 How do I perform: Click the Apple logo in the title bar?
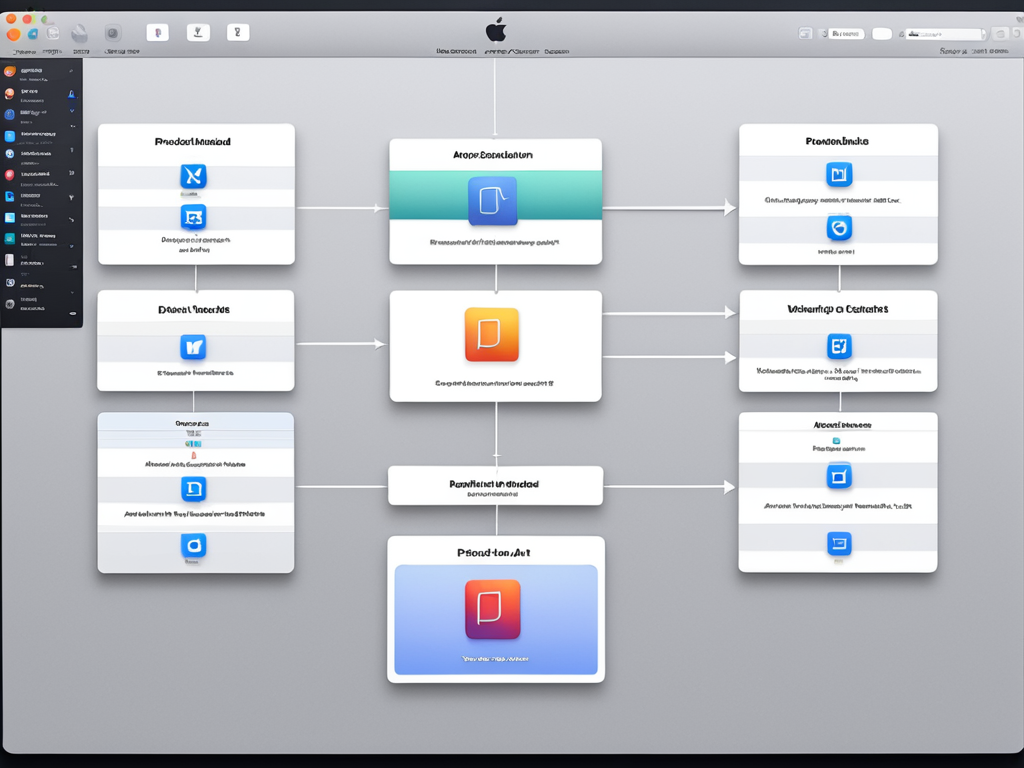[x=495, y=29]
